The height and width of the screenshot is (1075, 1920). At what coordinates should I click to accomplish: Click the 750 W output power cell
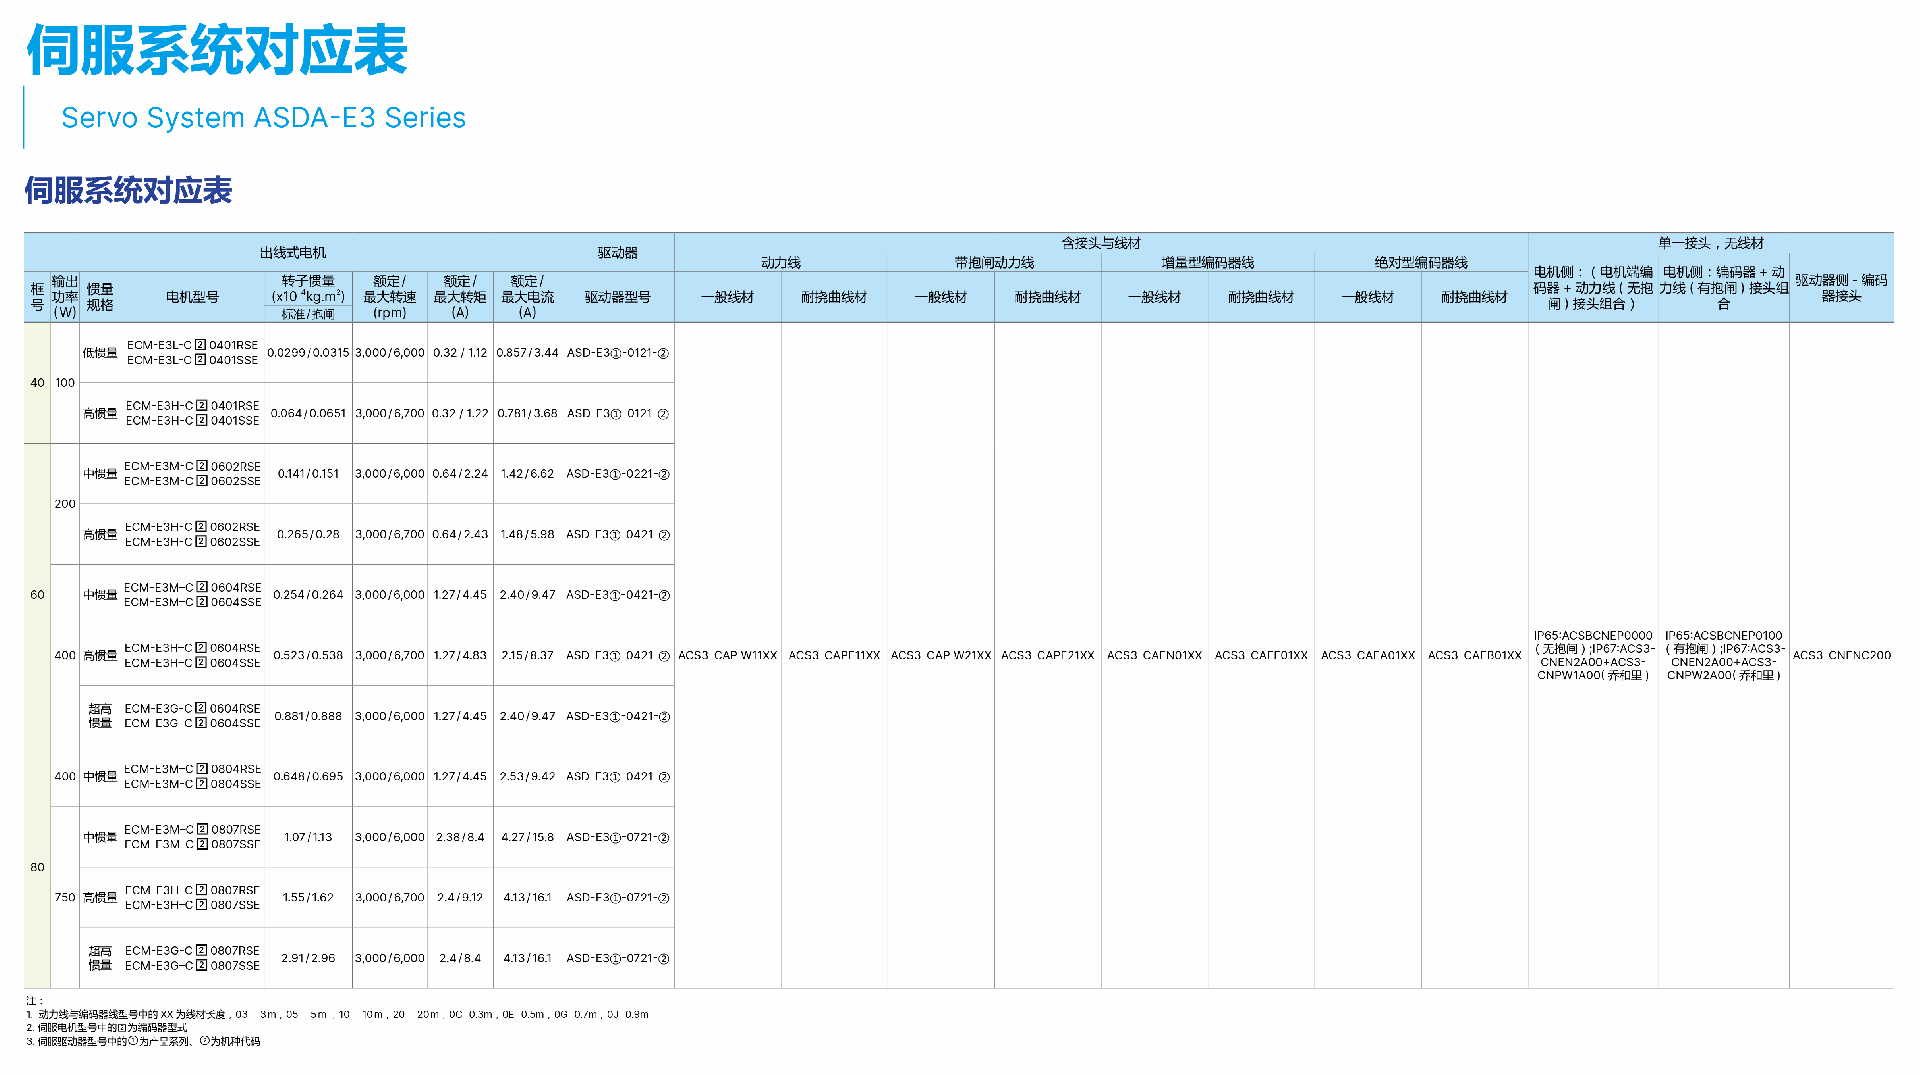click(65, 898)
